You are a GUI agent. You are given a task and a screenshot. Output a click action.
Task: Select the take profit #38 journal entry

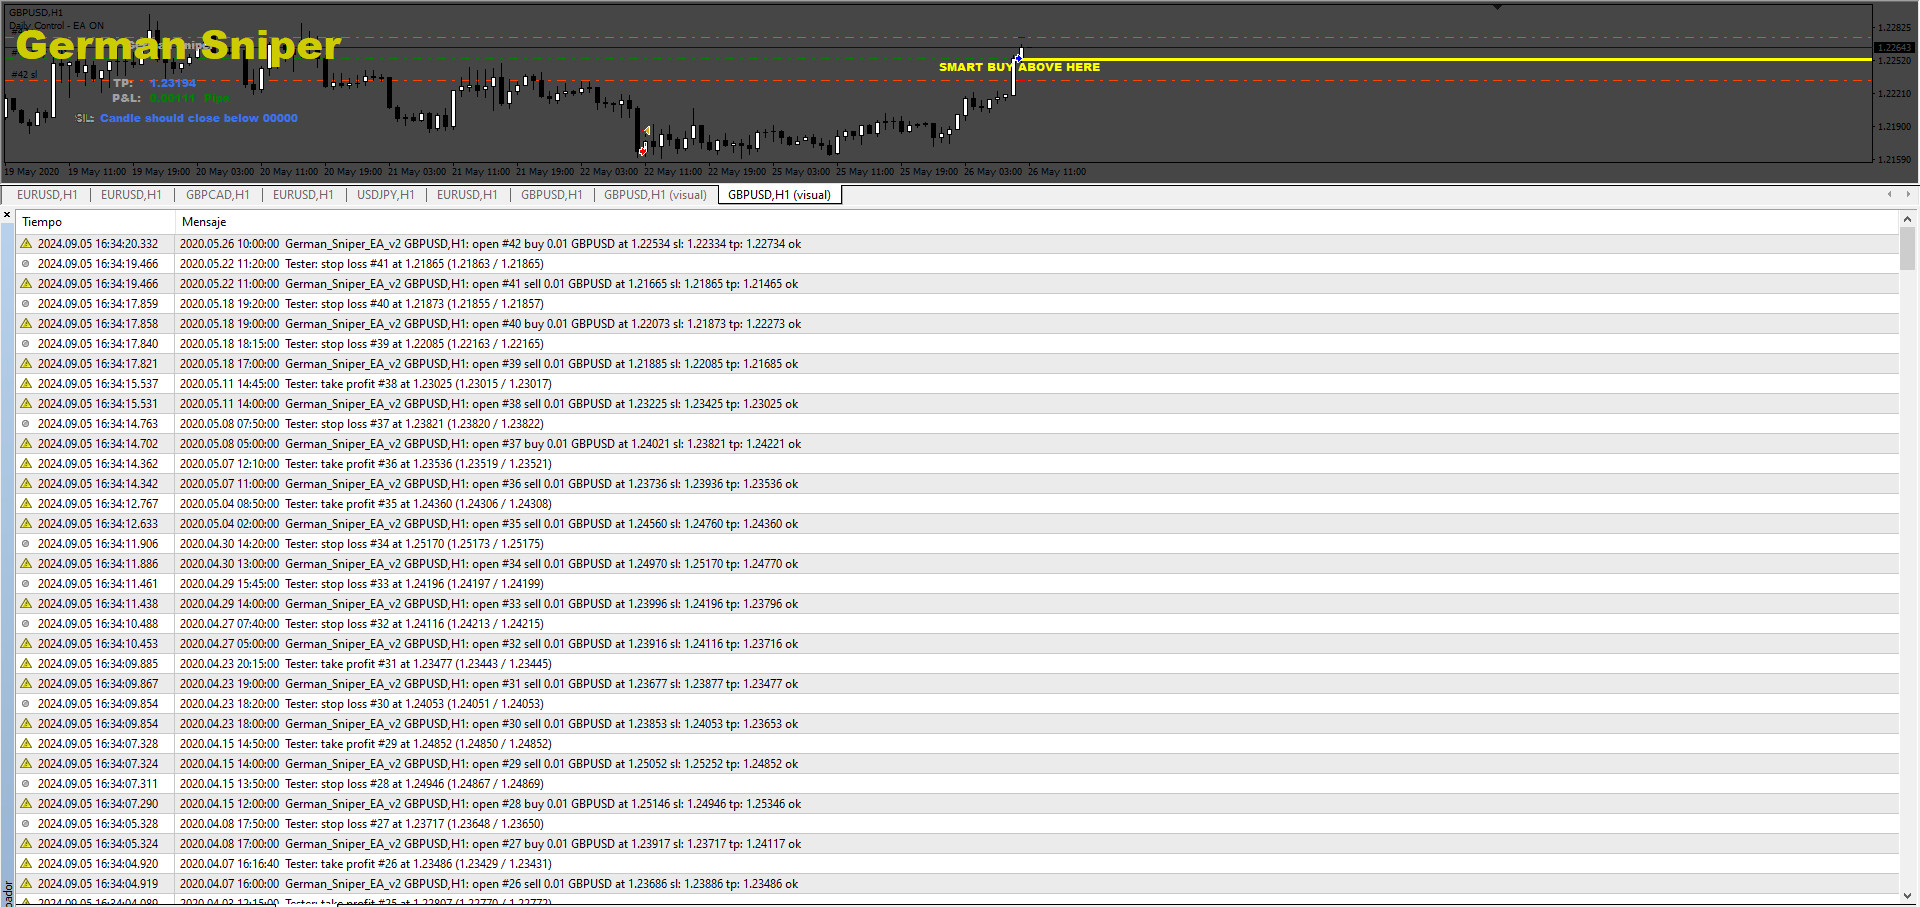(957, 383)
